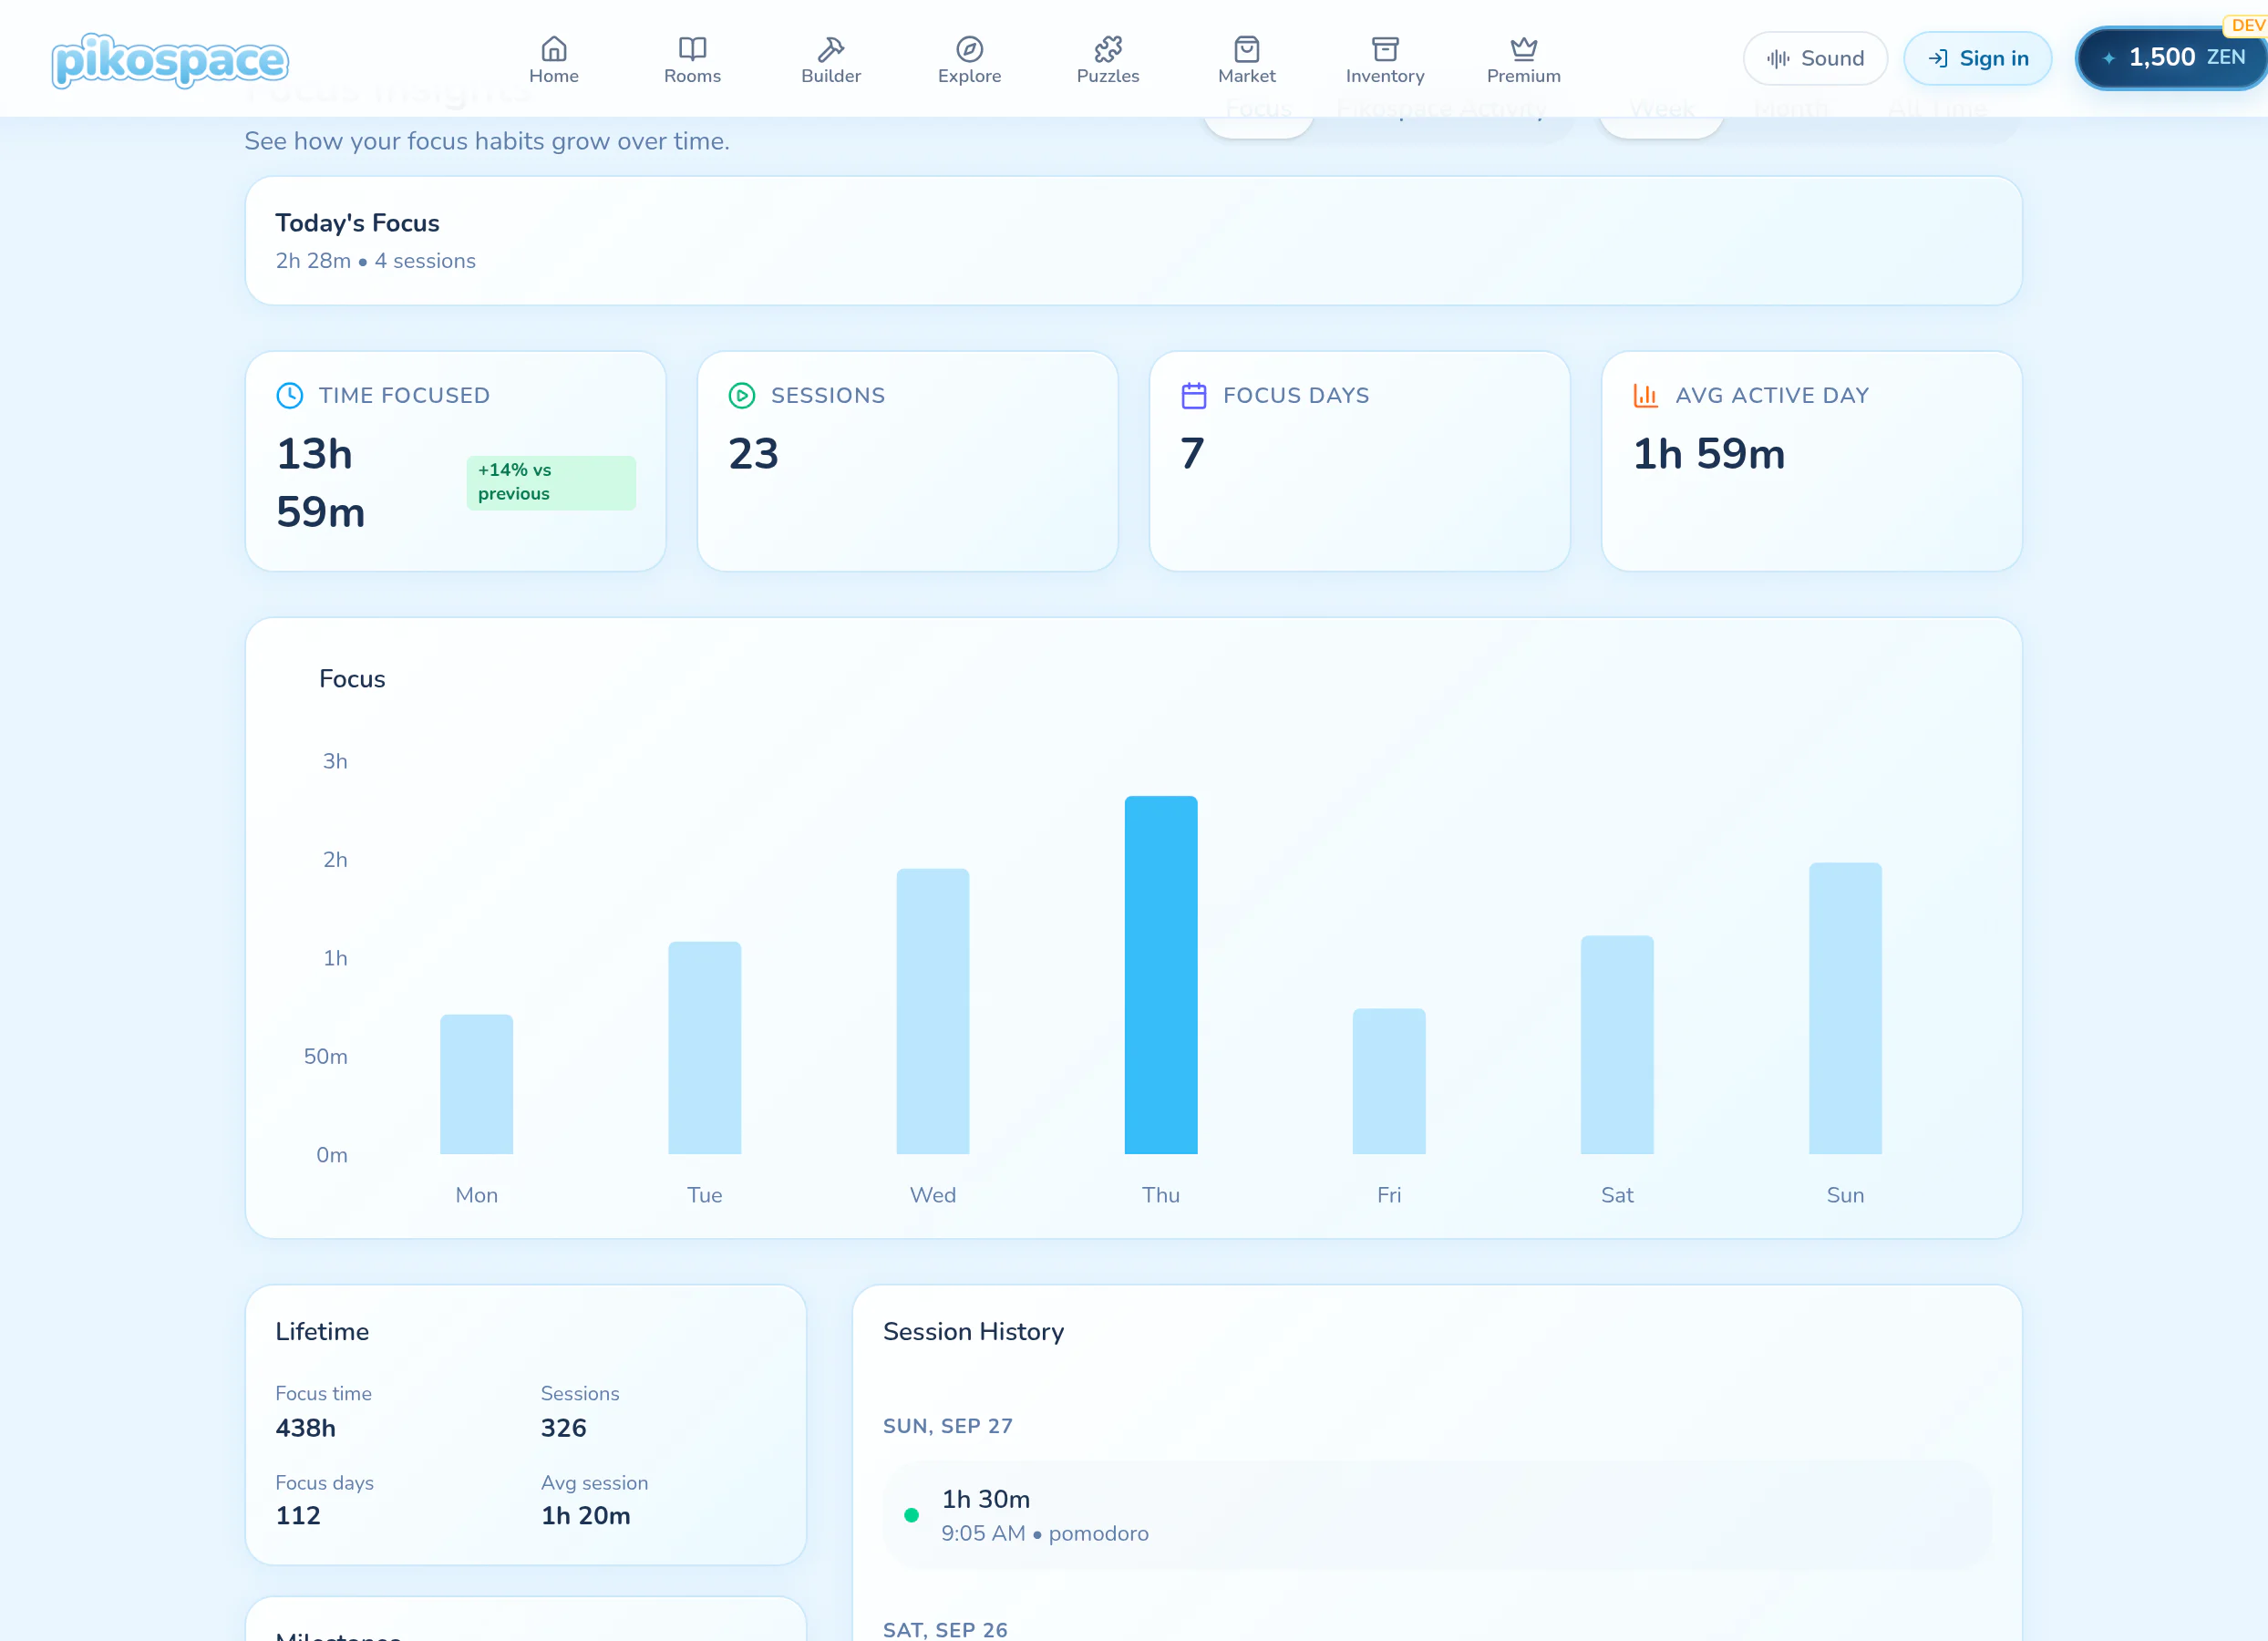Select the Saturday bar in Focus chart
Image resolution: width=2268 pixels, height=1641 pixels.
(x=1617, y=1044)
